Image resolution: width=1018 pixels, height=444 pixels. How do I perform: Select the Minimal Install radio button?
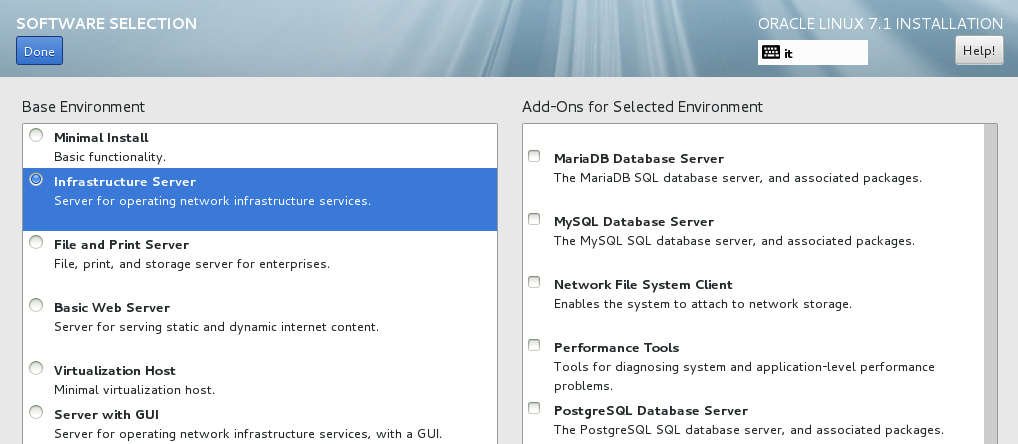pos(36,135)
